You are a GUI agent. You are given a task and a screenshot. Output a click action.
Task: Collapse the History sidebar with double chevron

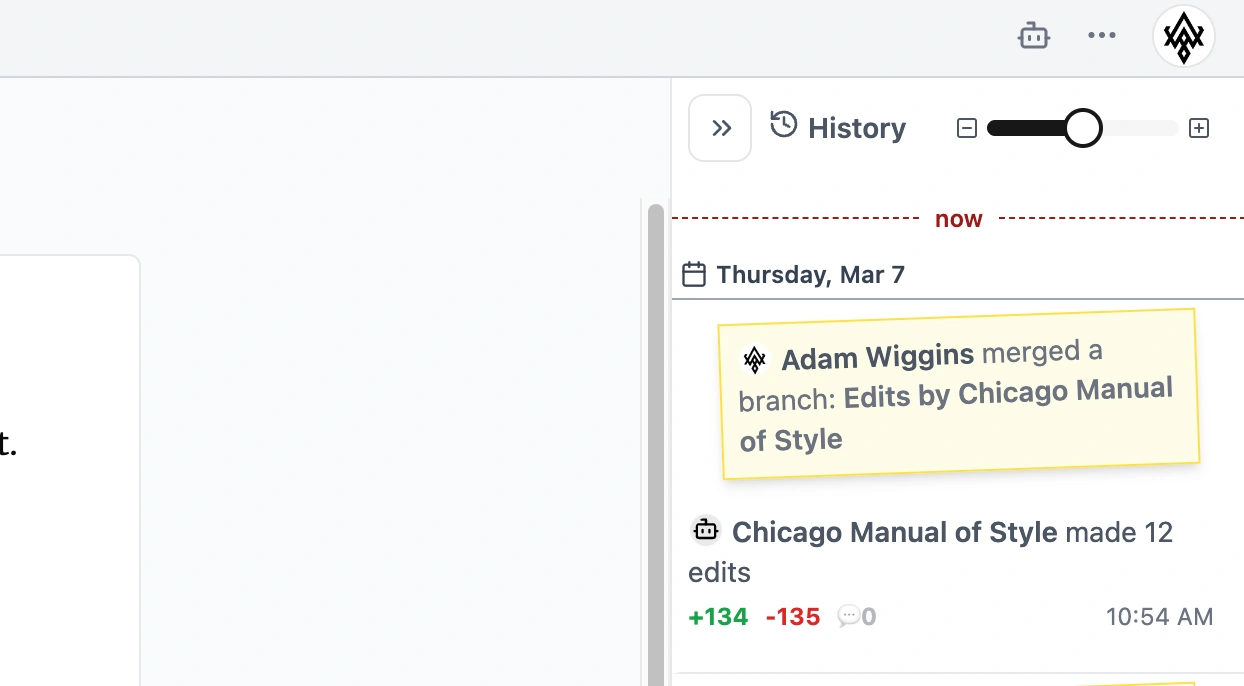[x=720, y=128]
